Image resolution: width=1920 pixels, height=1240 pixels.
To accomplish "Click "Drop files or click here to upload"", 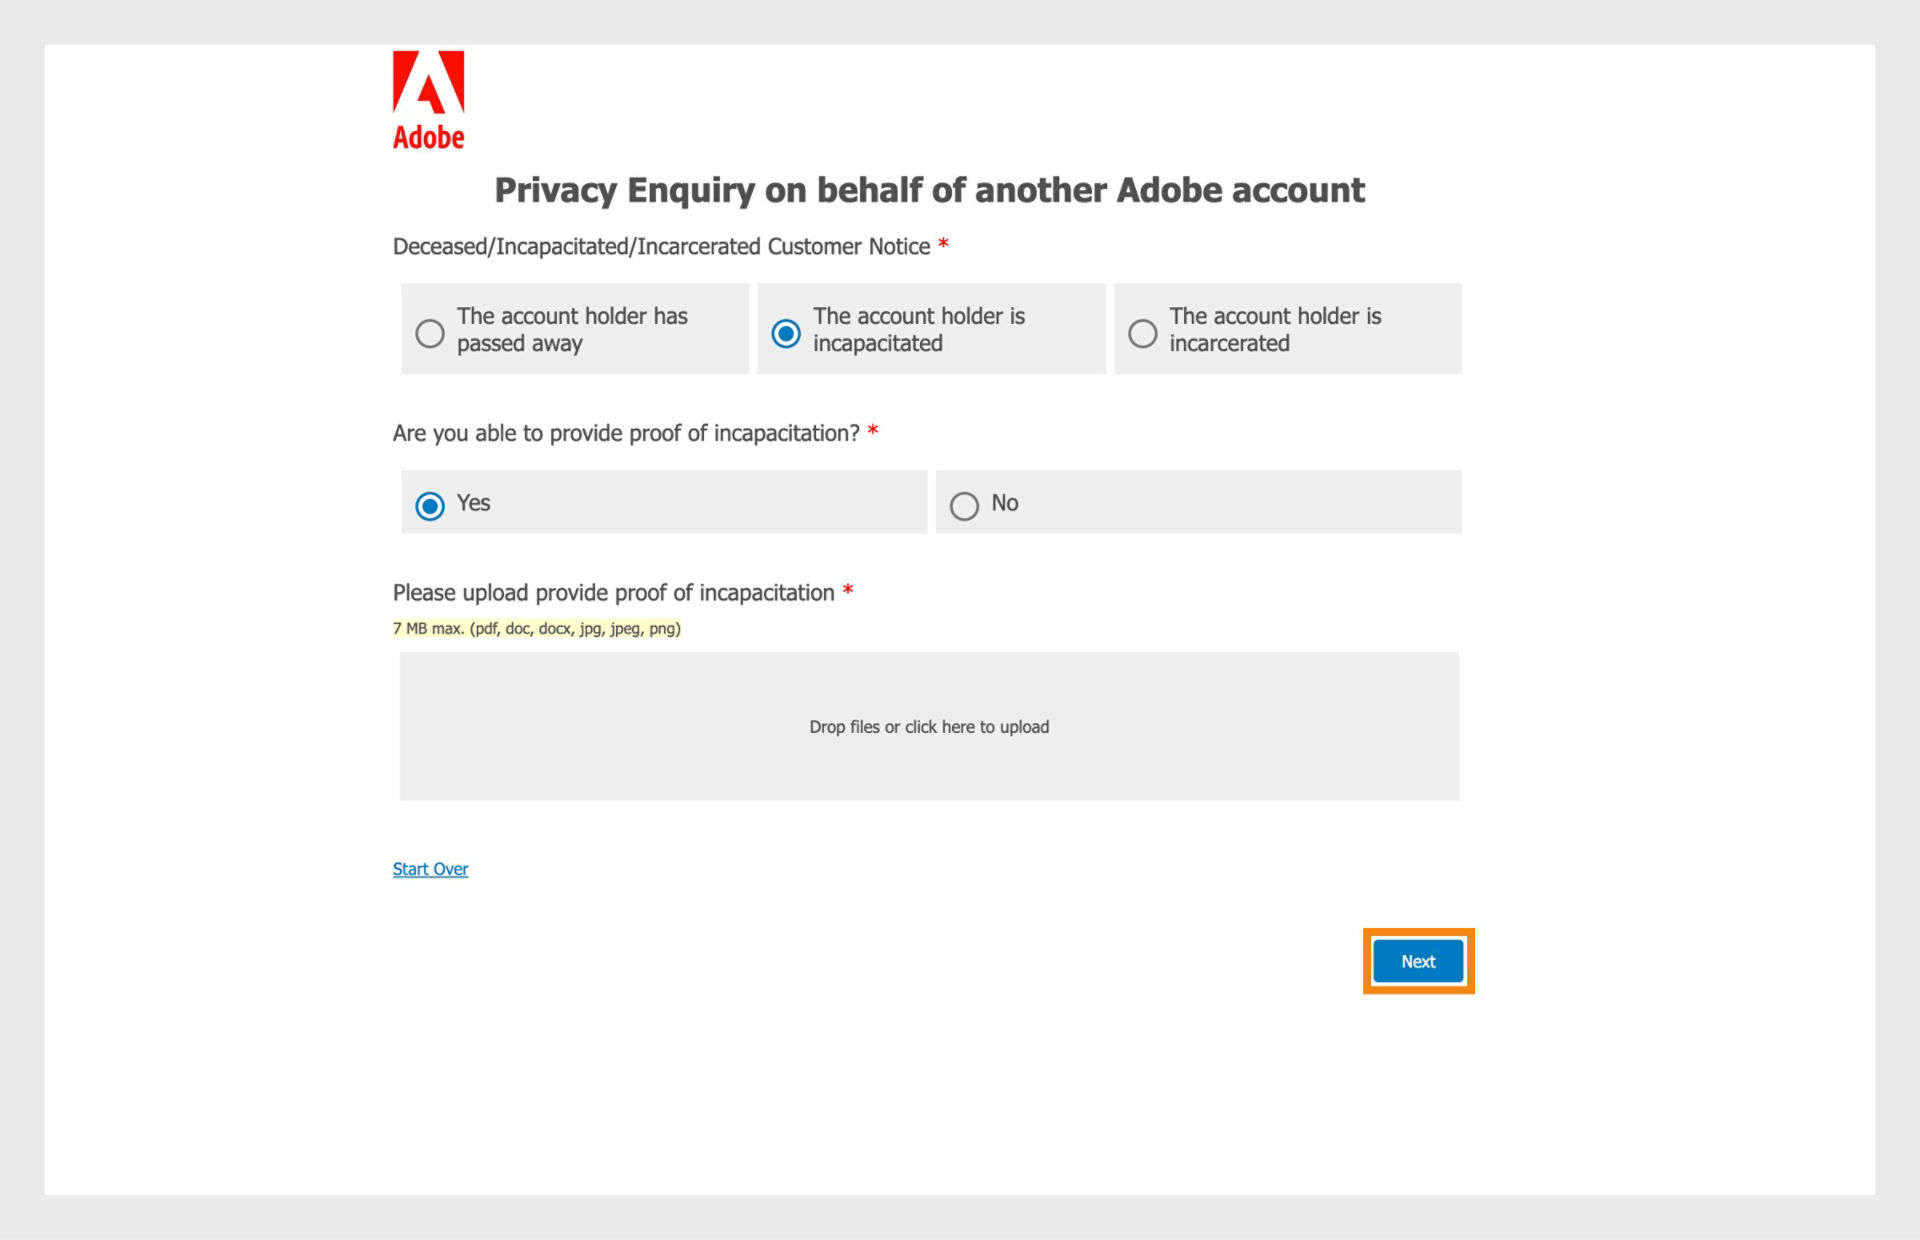I will coord(929,727).
